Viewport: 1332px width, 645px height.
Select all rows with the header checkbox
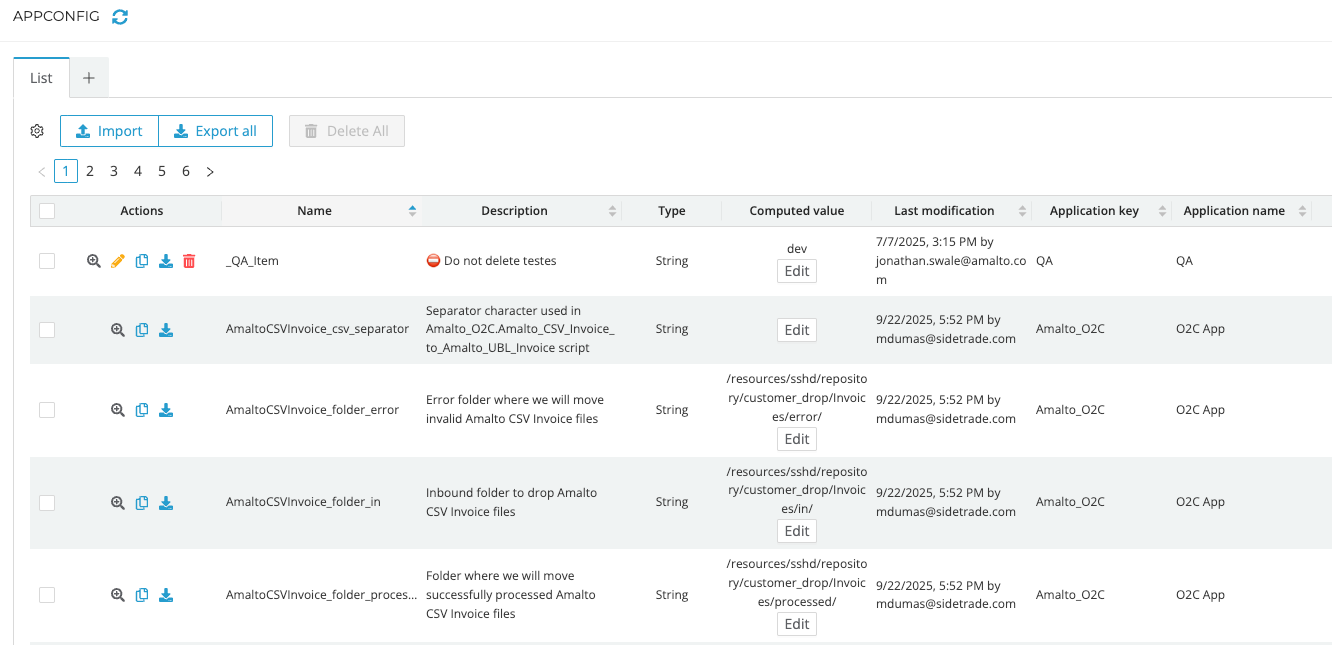[46, 210]
